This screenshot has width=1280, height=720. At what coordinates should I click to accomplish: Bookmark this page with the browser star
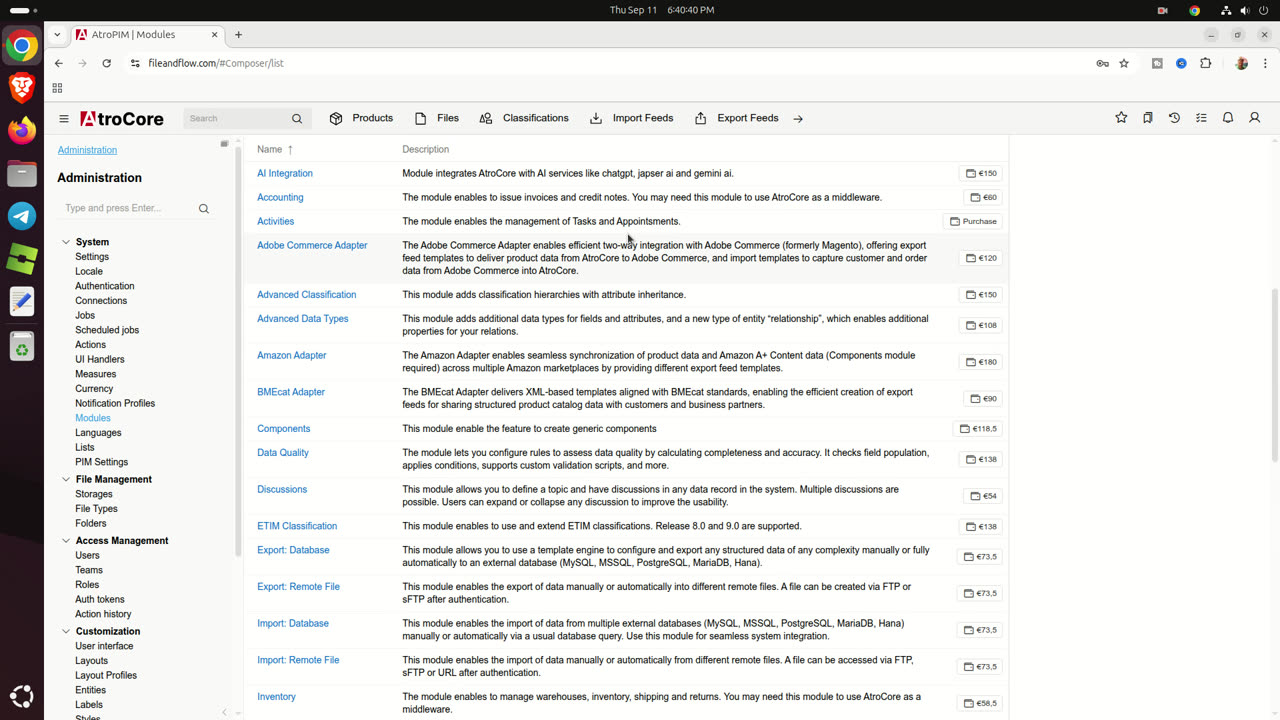[x=1124, y=63]
